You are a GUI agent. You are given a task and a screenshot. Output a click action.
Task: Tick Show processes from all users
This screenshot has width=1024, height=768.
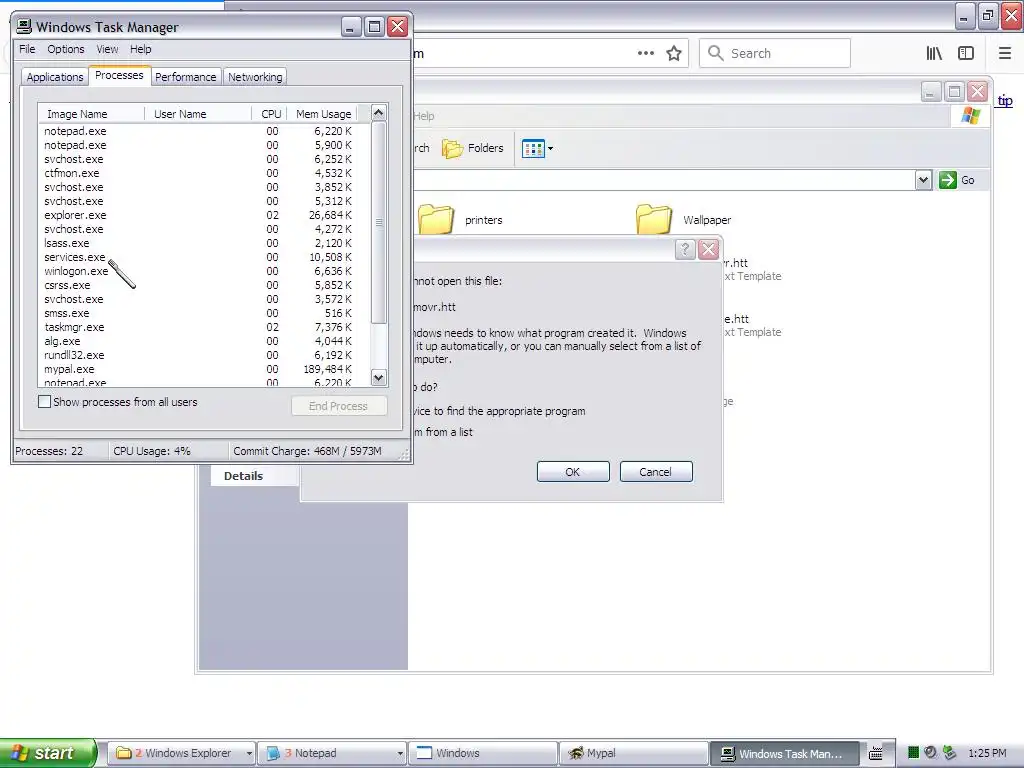click(x=44, y=402)
